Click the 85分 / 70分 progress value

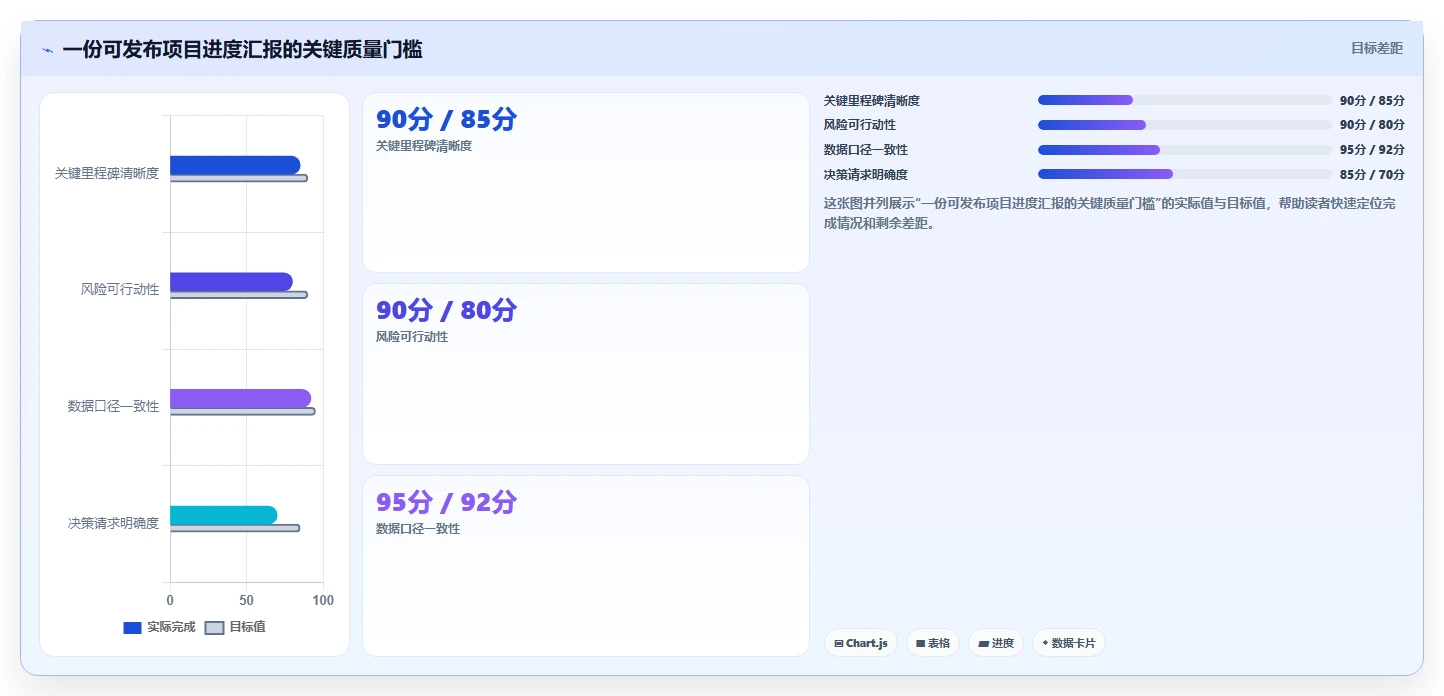(x=1372, y=174)
